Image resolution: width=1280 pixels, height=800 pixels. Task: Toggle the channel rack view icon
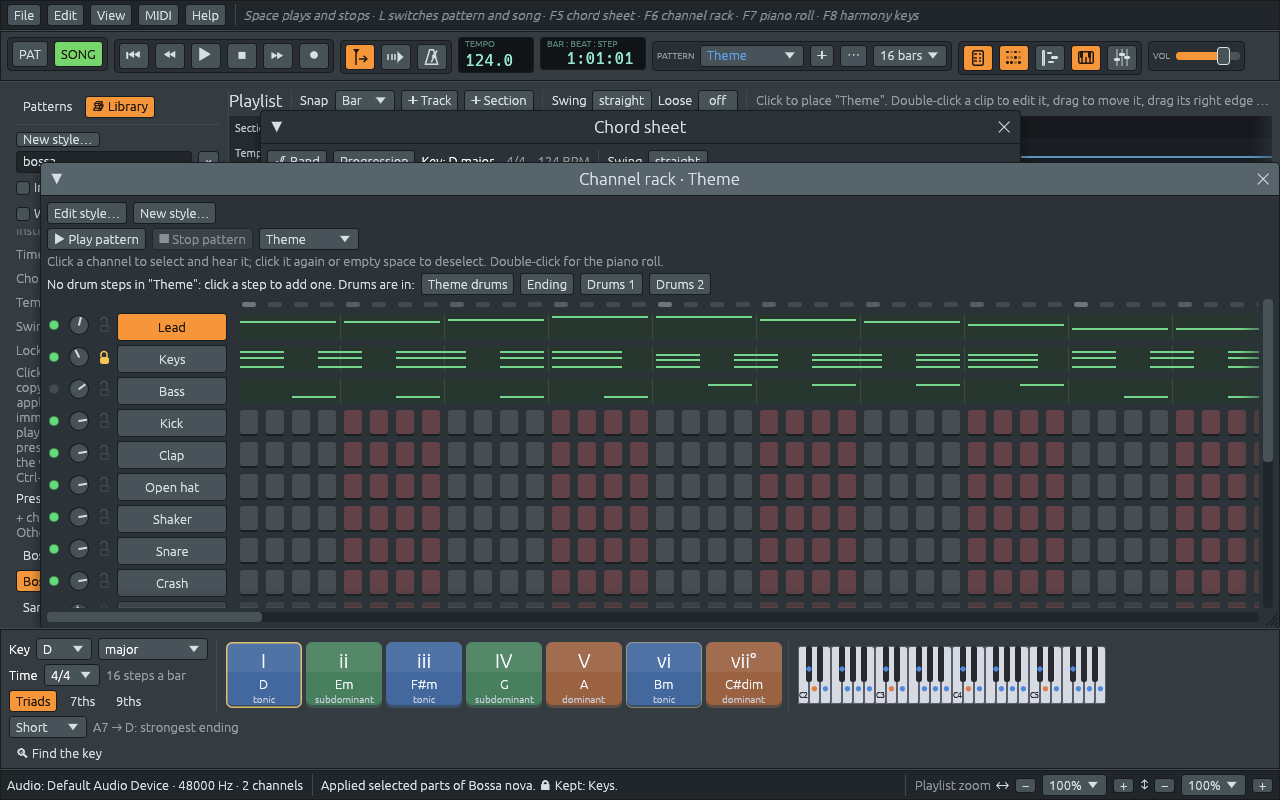pyautogui.click(x=1013, y=57)
